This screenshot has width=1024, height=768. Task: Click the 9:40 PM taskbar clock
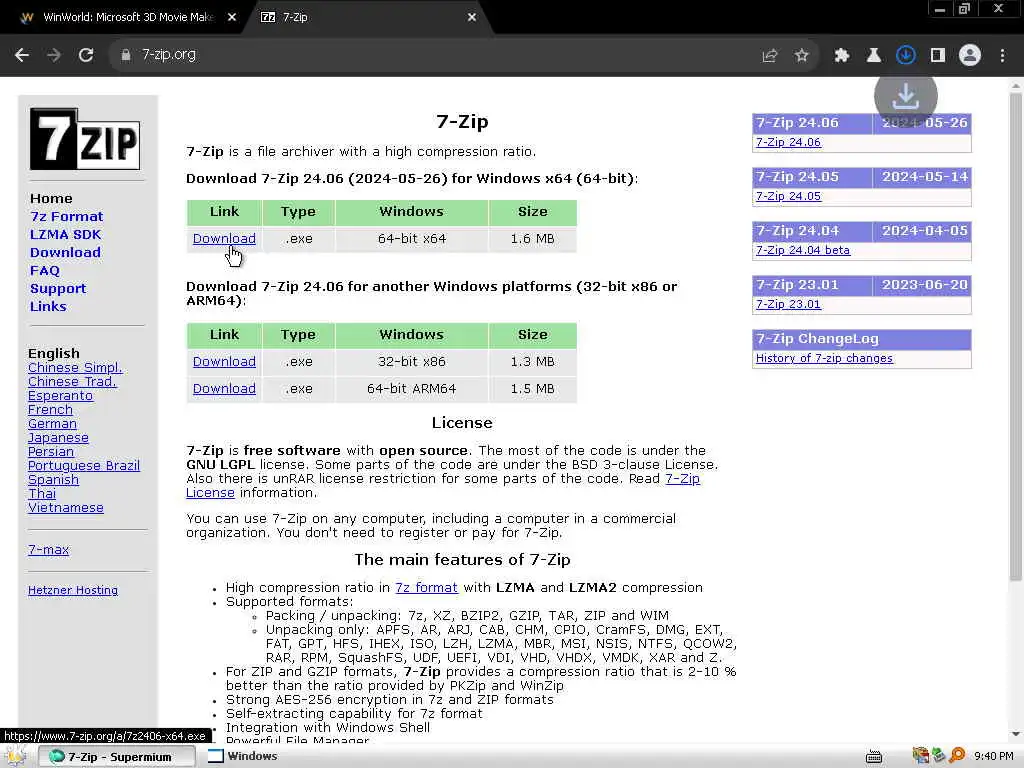tap(994, 756)
